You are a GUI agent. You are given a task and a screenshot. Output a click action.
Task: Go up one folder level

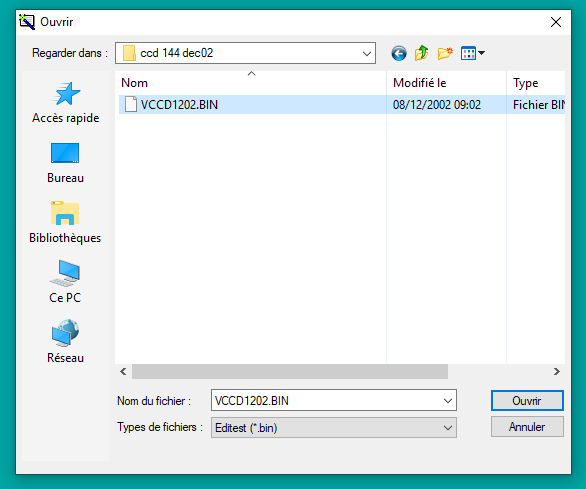[422, 53]
